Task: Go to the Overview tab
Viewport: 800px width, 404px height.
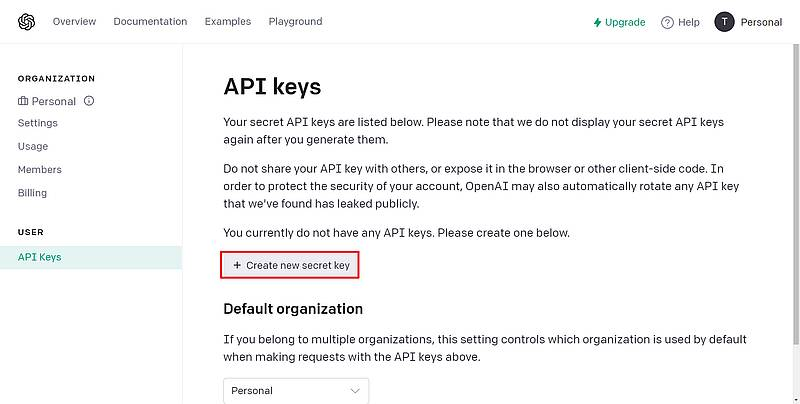Action: 74,22
